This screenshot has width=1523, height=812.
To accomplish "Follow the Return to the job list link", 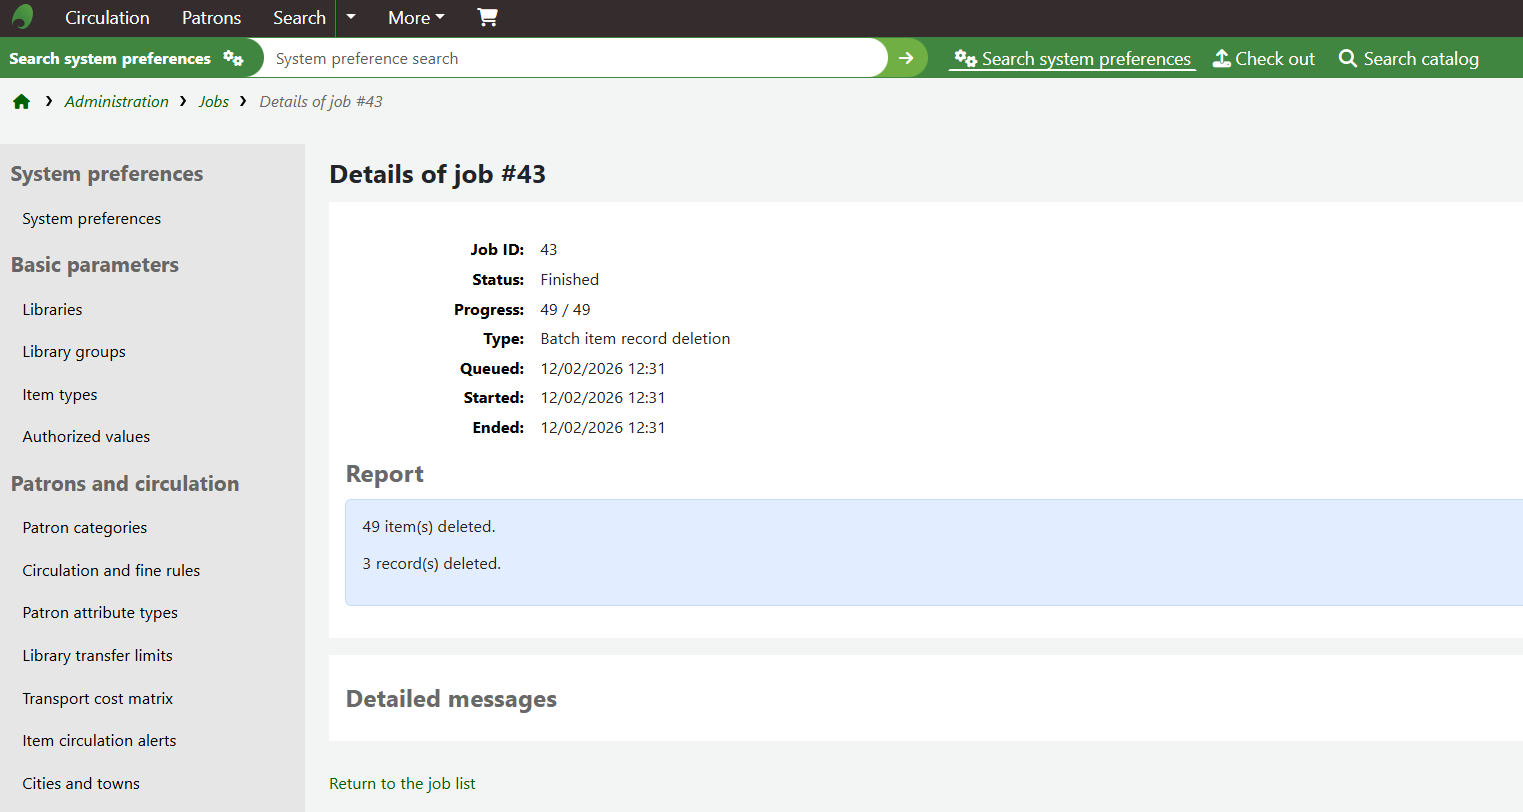I will tap(402, 783).
